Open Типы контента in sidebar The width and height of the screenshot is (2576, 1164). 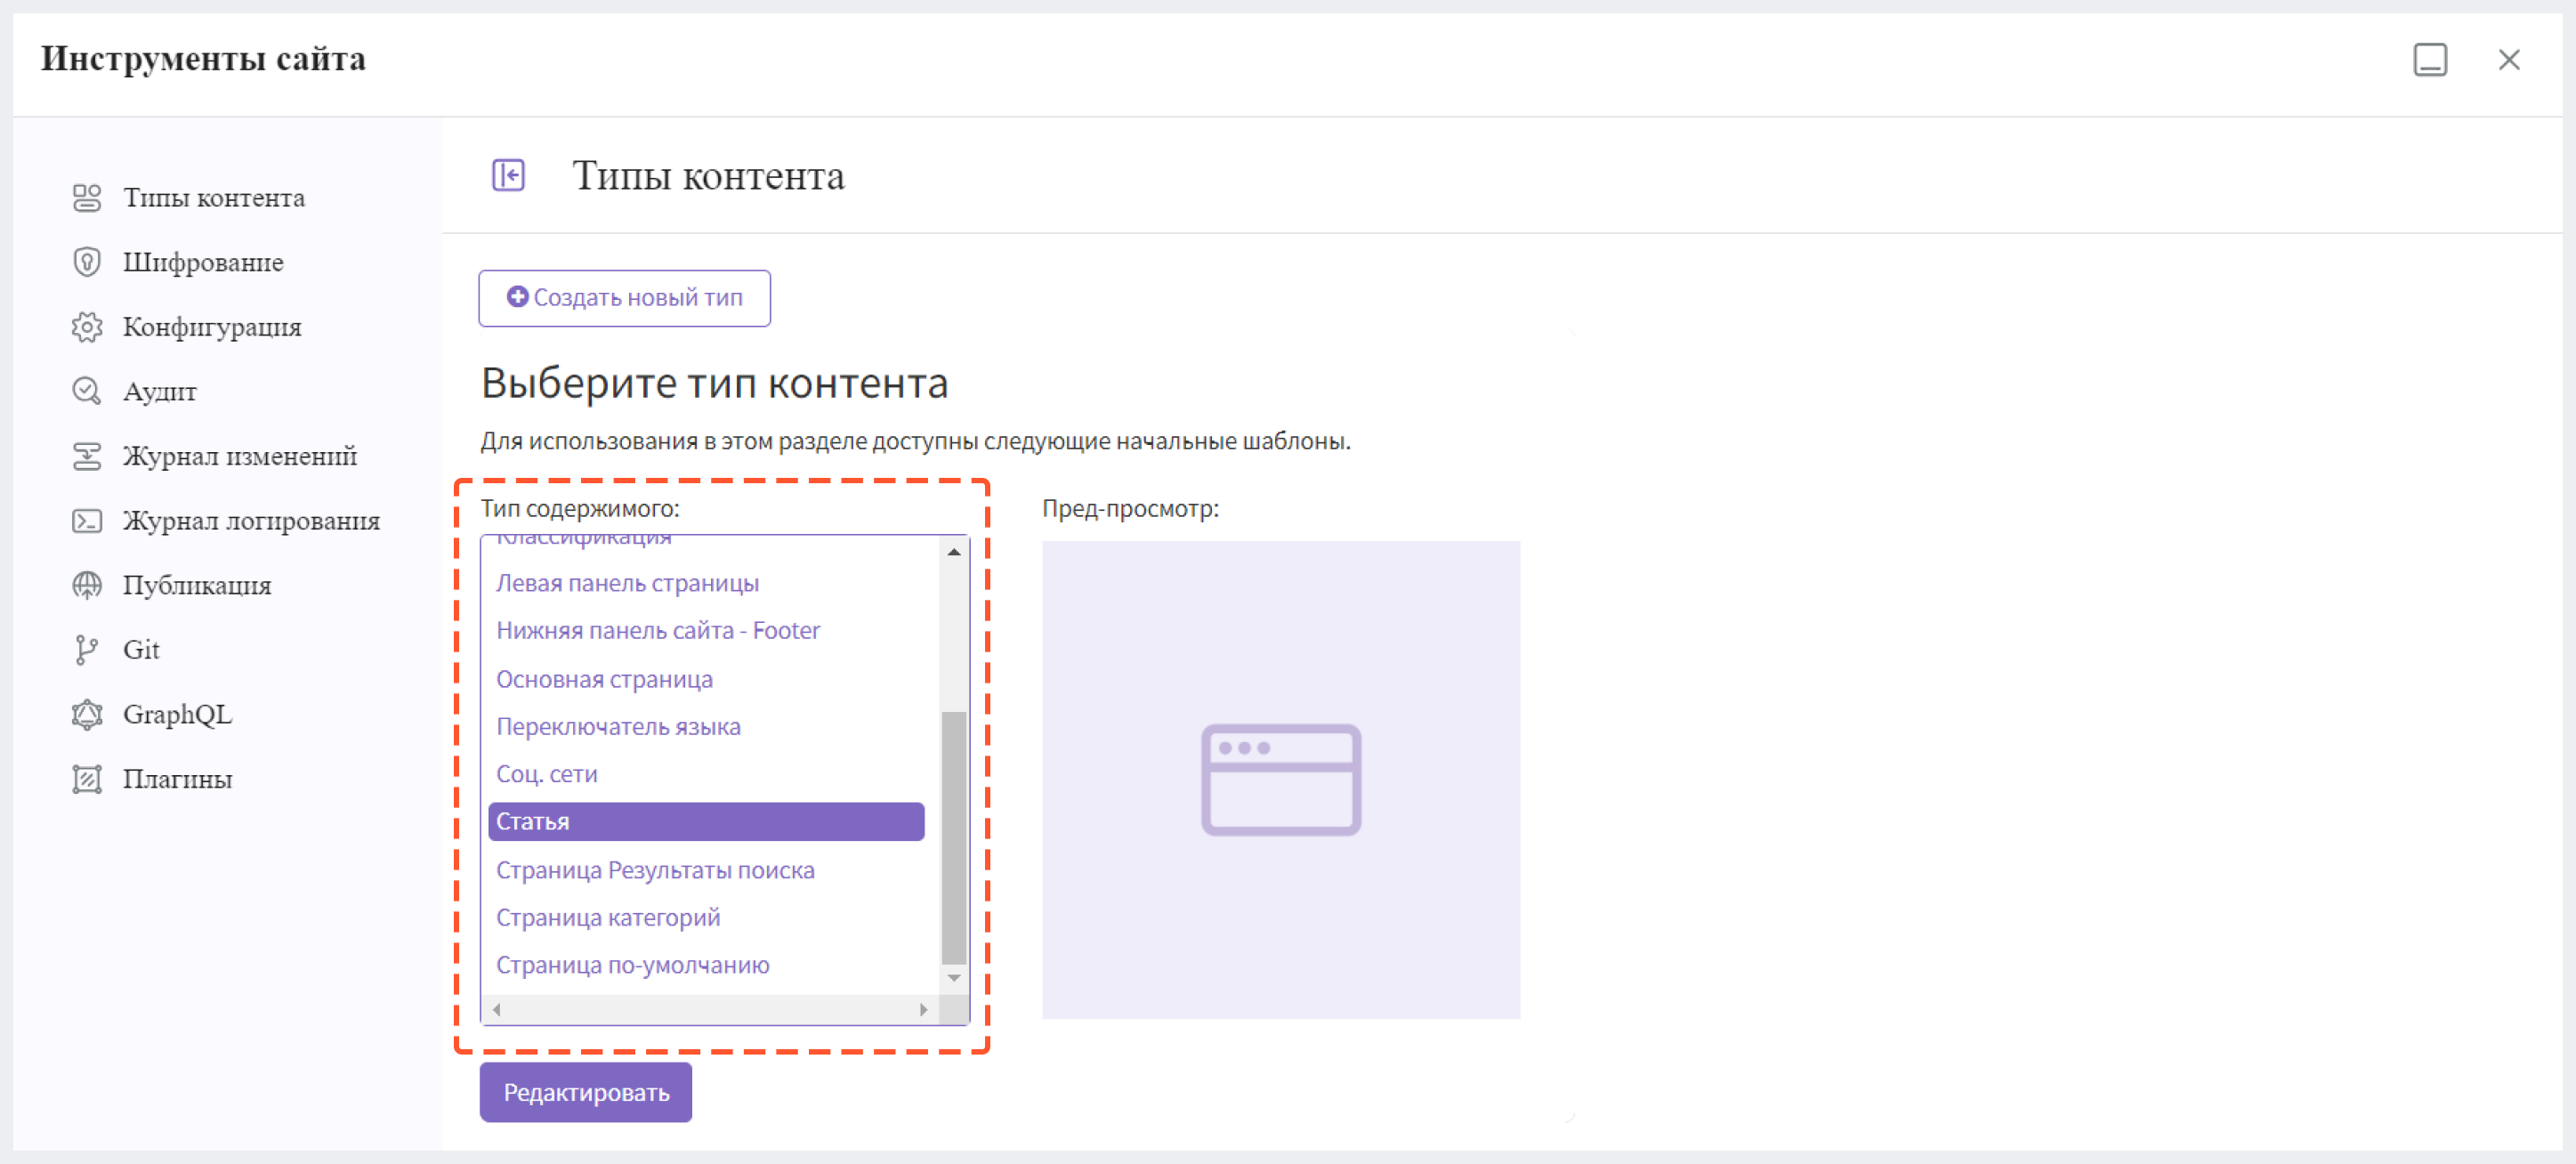pyautogui.click(x=213, y=198)
